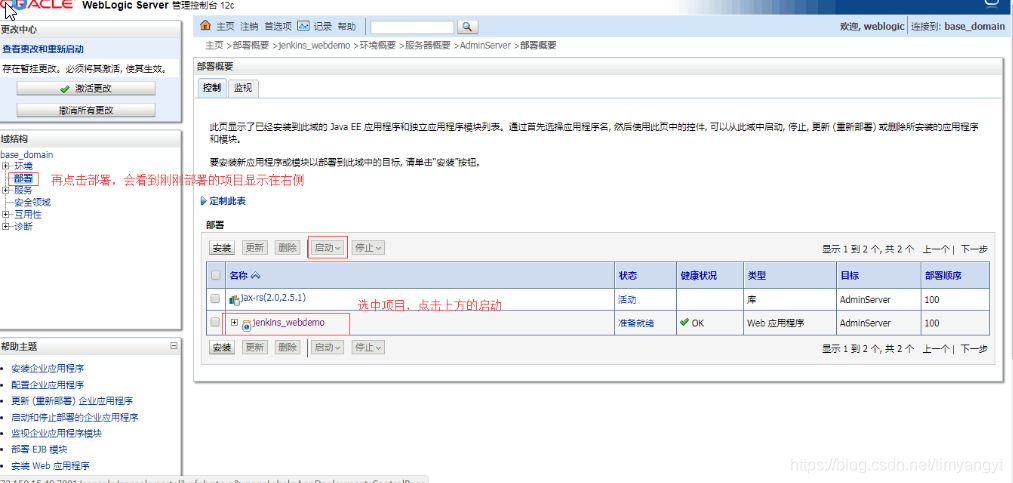Click 注销 in the top toolbar

[249, 26]
